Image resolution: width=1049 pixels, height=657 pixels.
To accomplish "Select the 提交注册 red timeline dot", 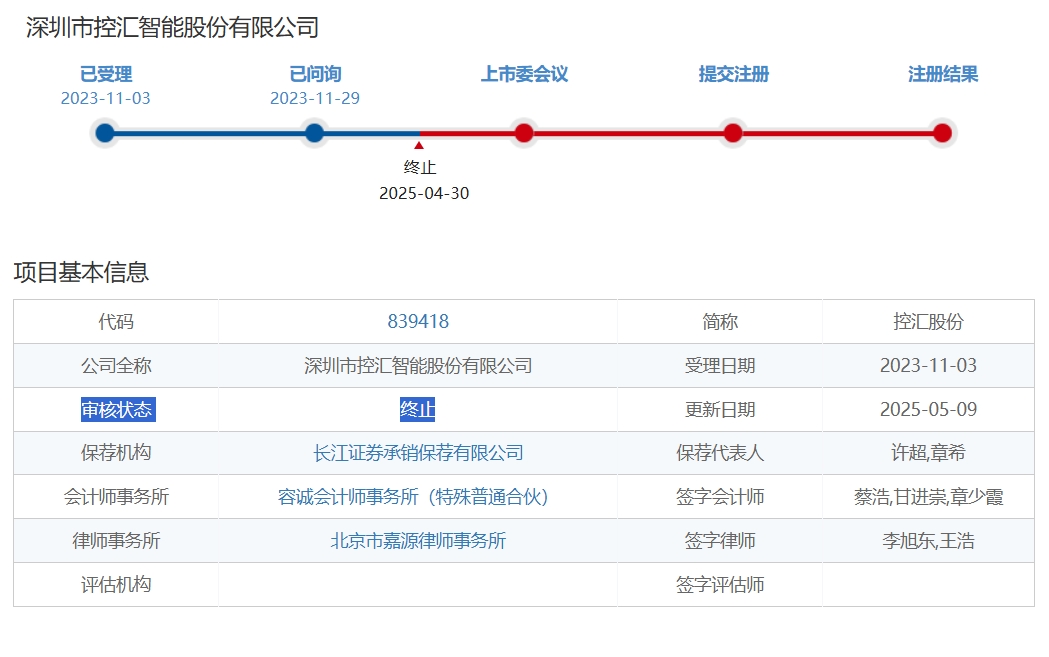I will click(x=733, y=132).
